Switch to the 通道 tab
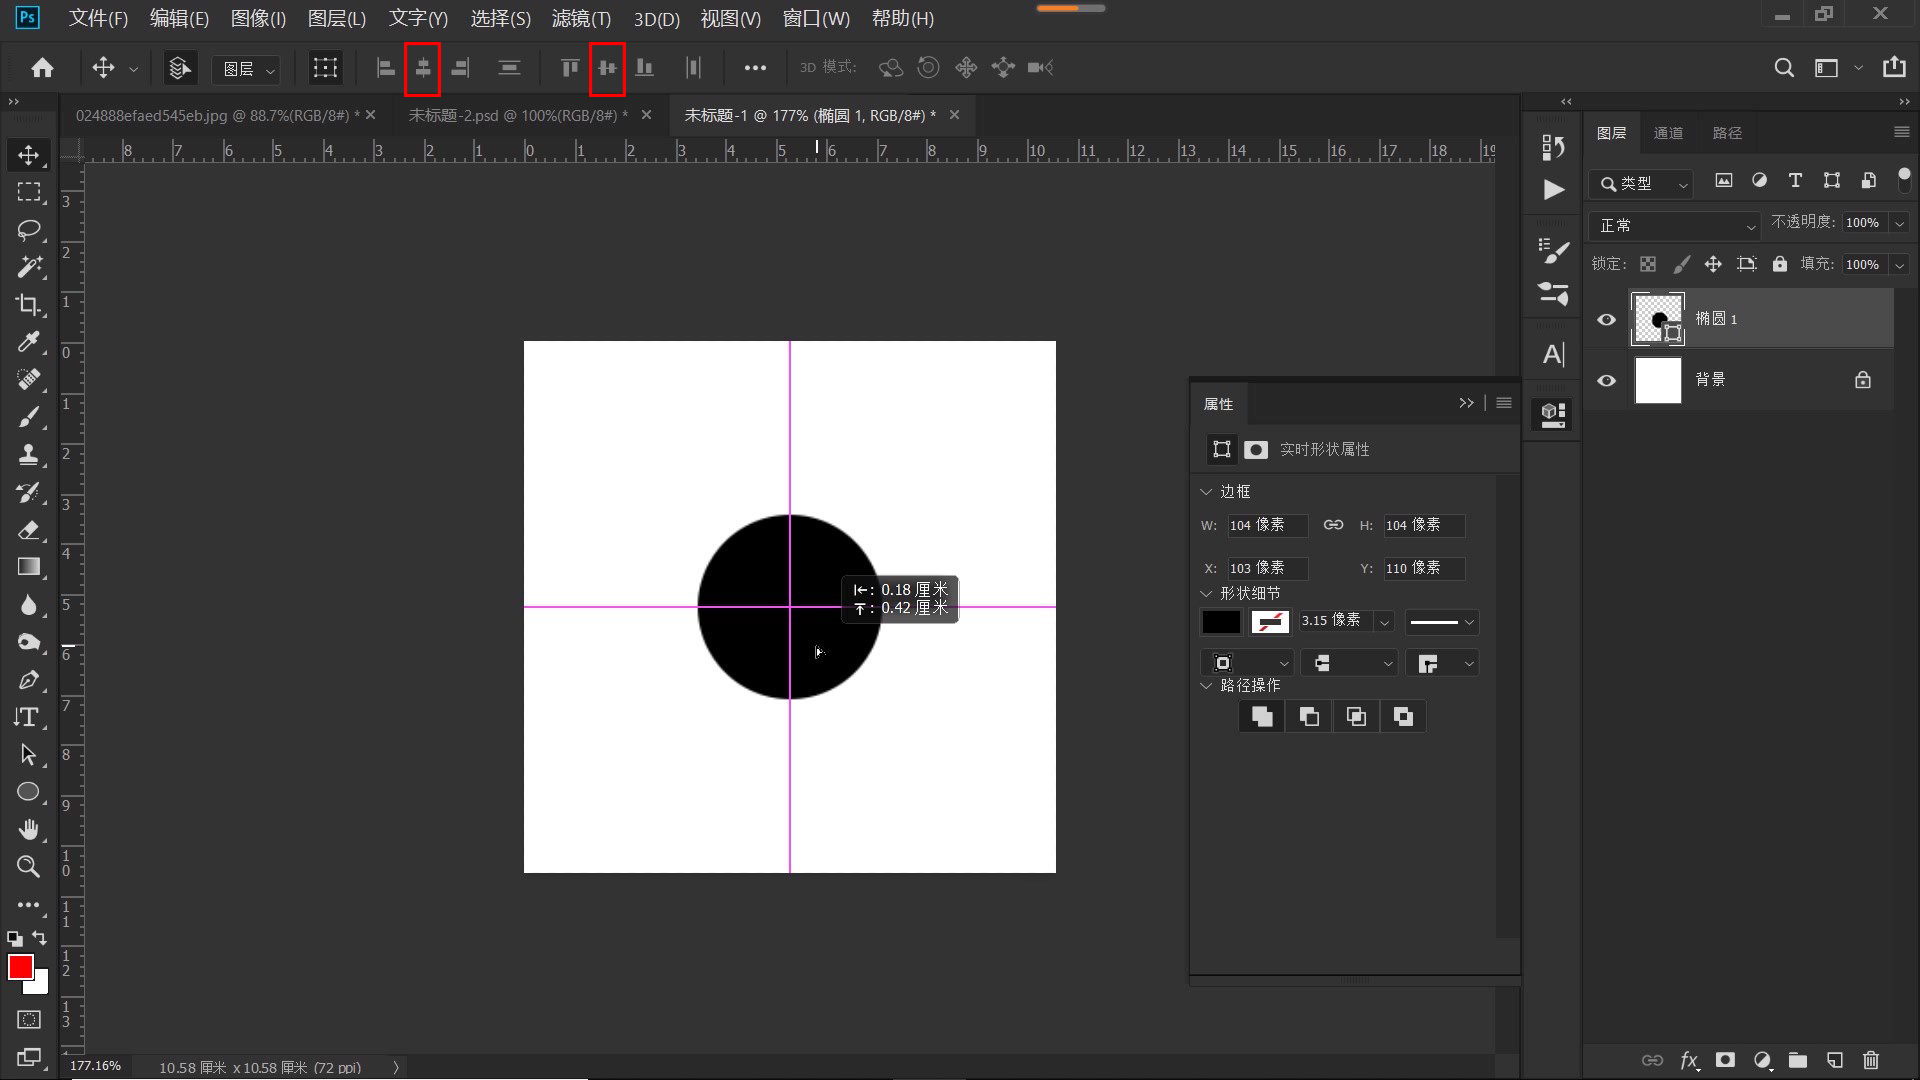Viewport: 1920px width, 1080px height. 1668,133
